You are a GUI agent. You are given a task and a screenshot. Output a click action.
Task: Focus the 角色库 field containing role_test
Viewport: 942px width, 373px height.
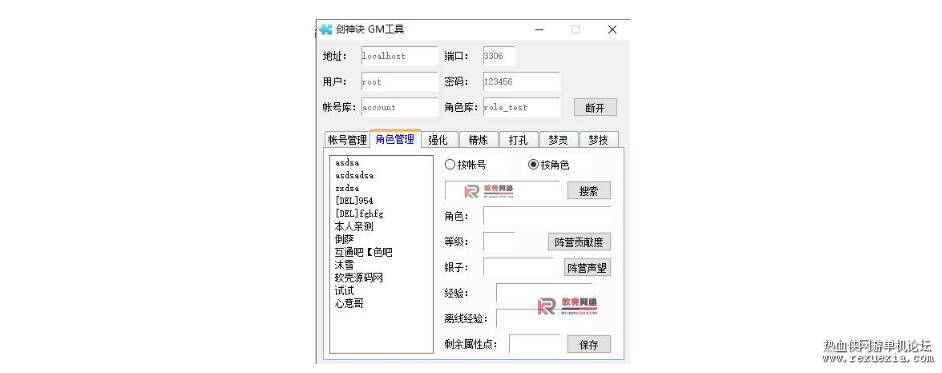pyautogui.click(x=521, y=108)
